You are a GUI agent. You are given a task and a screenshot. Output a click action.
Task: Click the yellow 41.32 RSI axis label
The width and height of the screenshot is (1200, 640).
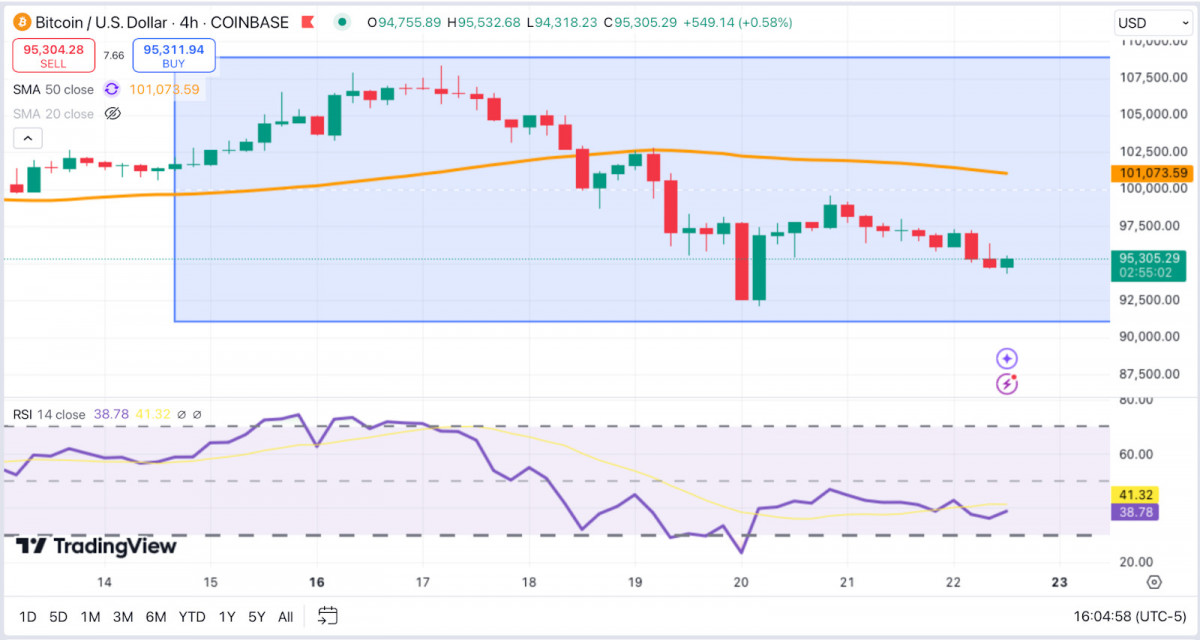point(1136,495)
